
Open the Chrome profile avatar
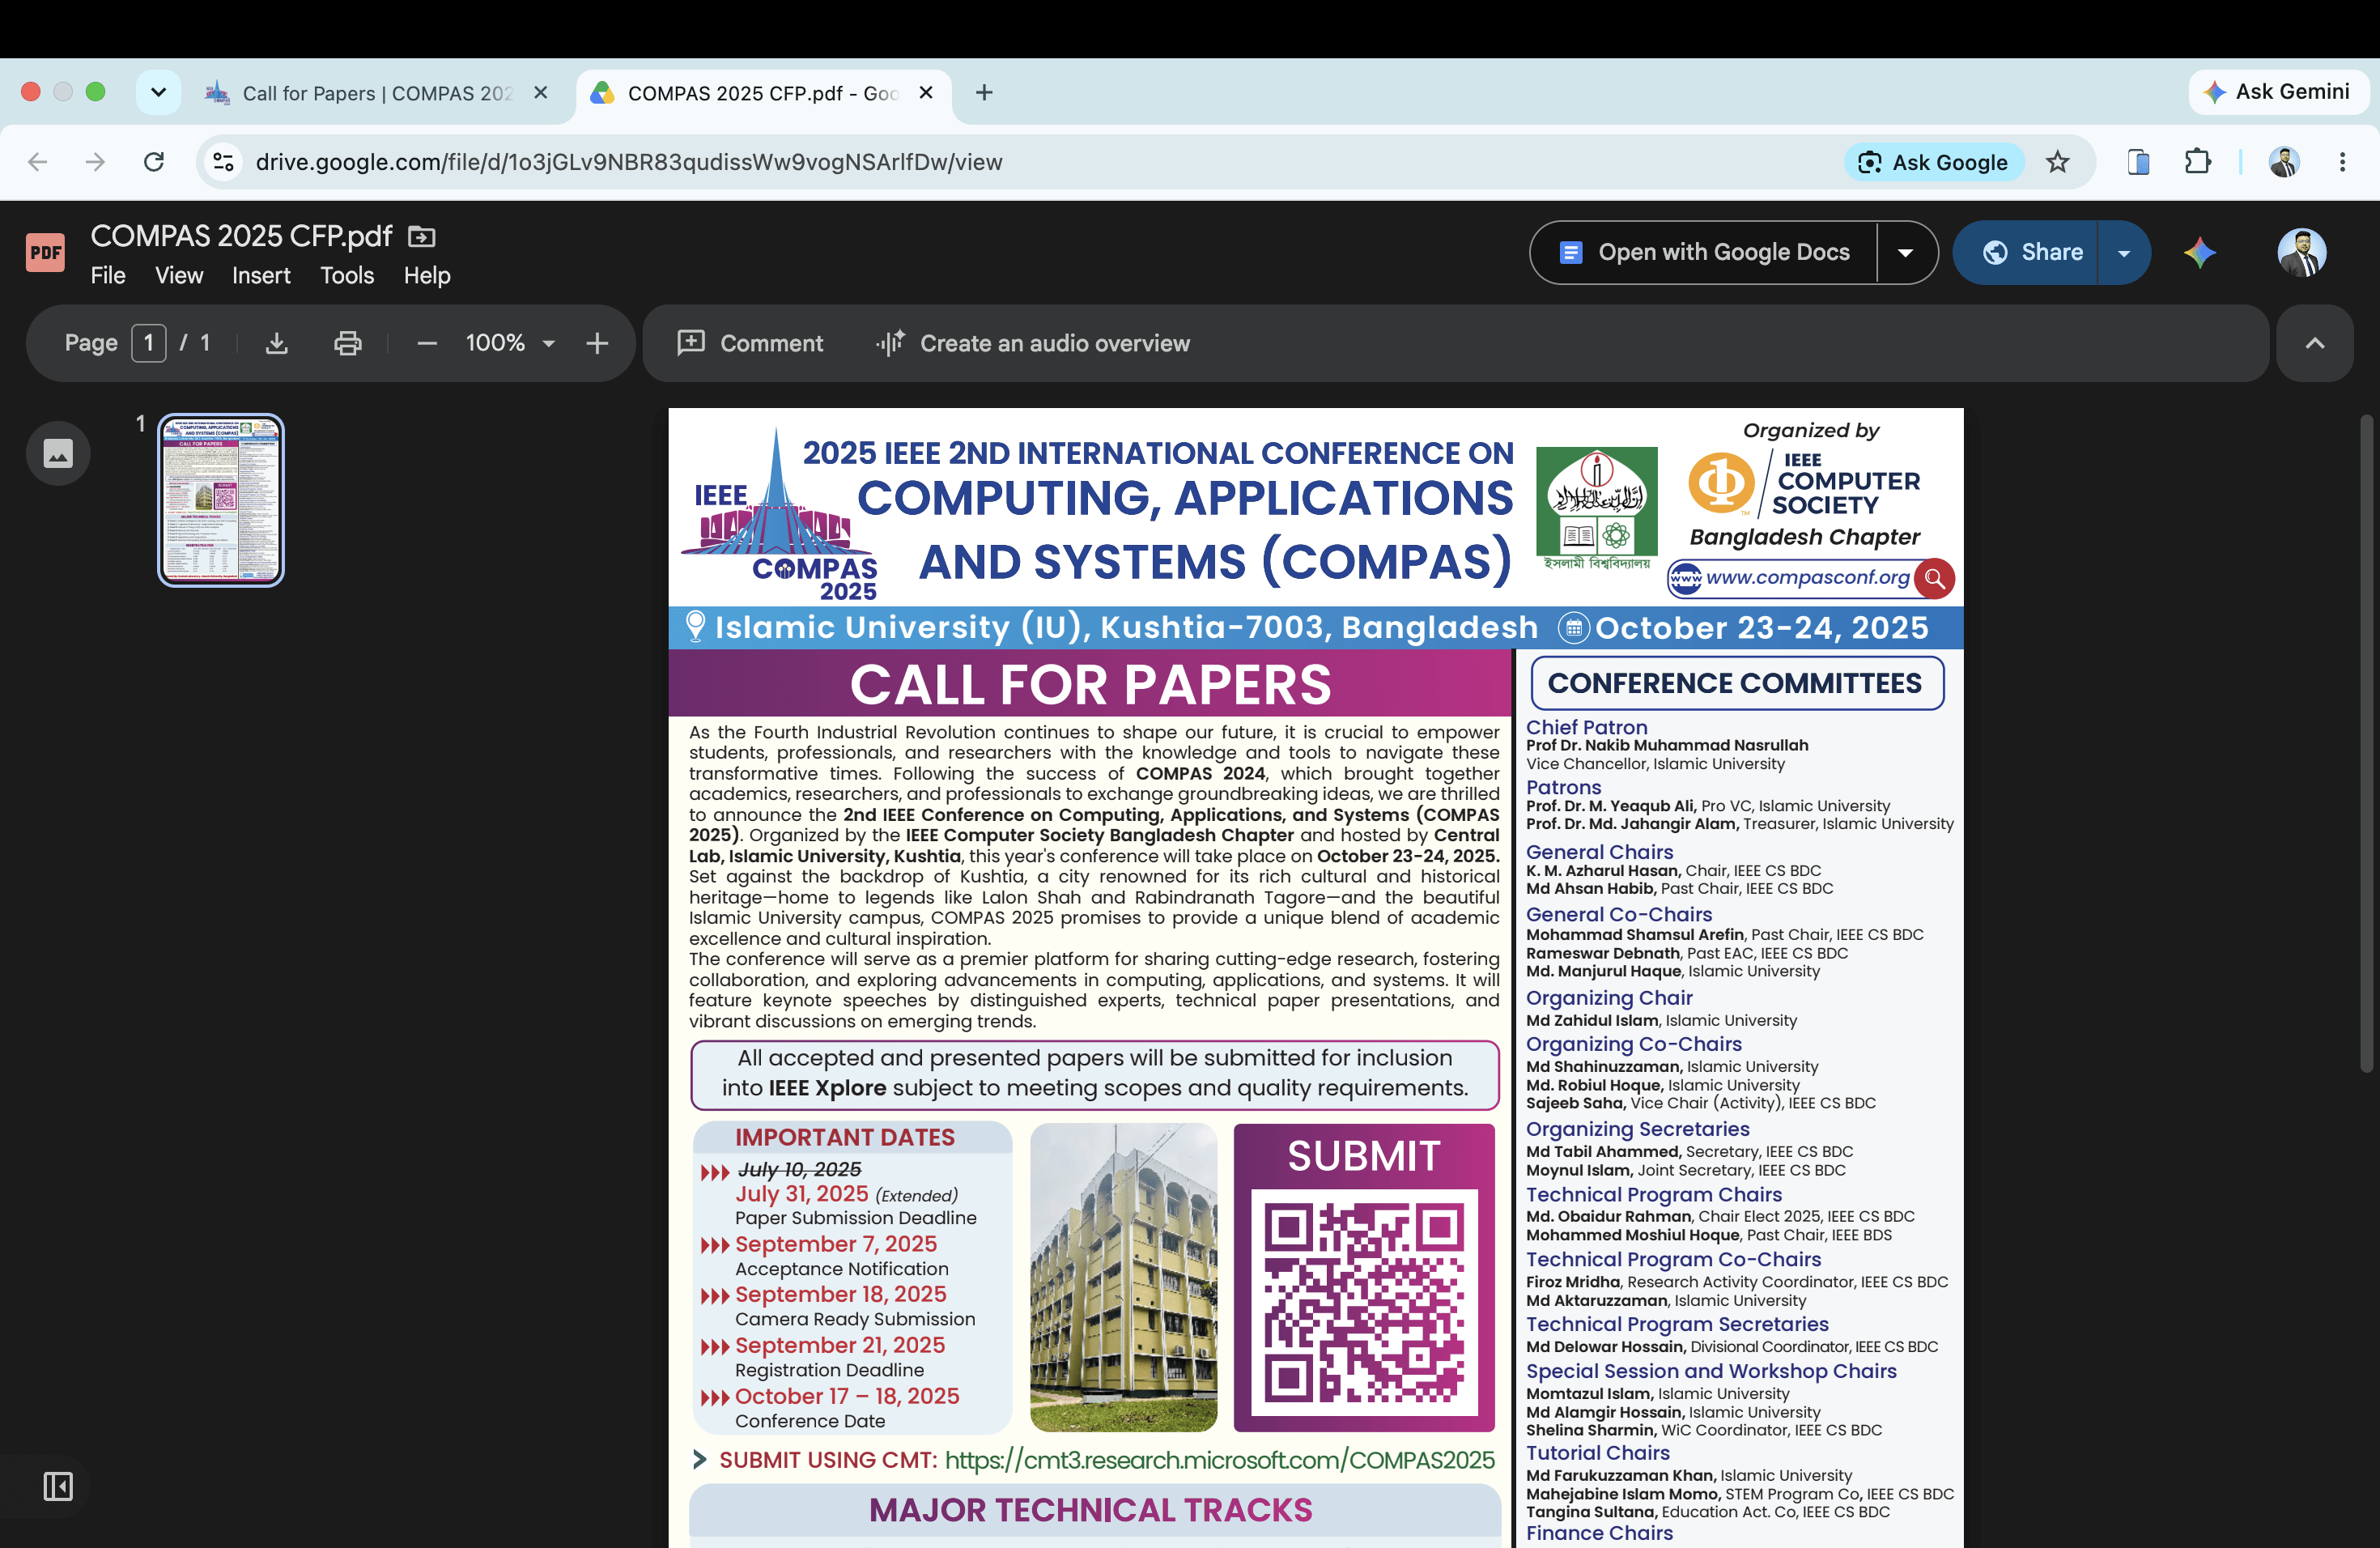[2283, 162]
